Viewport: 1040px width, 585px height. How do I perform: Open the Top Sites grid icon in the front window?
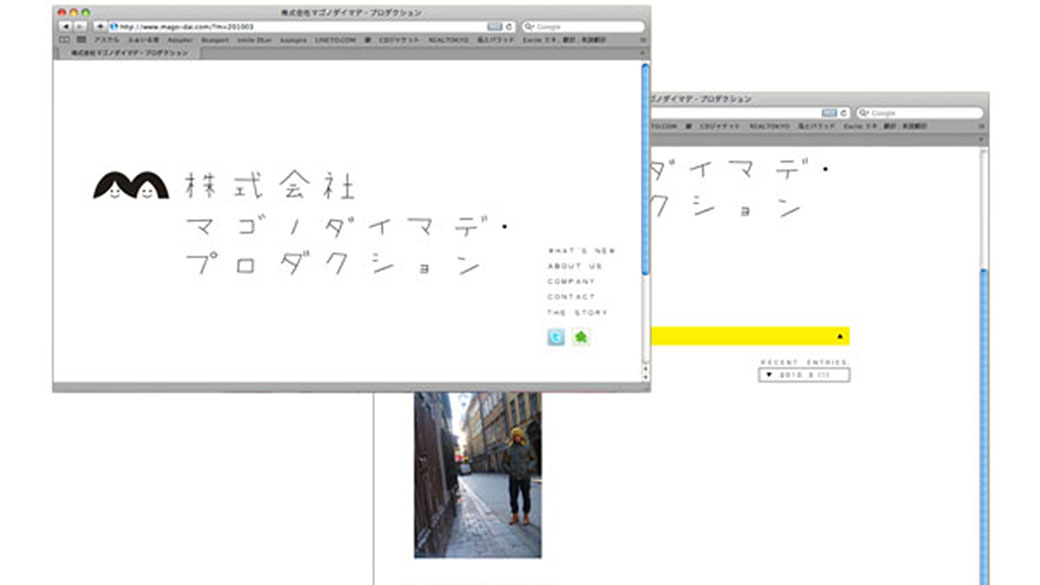81,40
